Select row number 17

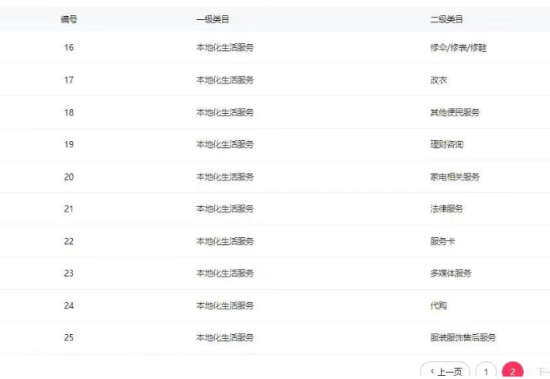[69, 80]
